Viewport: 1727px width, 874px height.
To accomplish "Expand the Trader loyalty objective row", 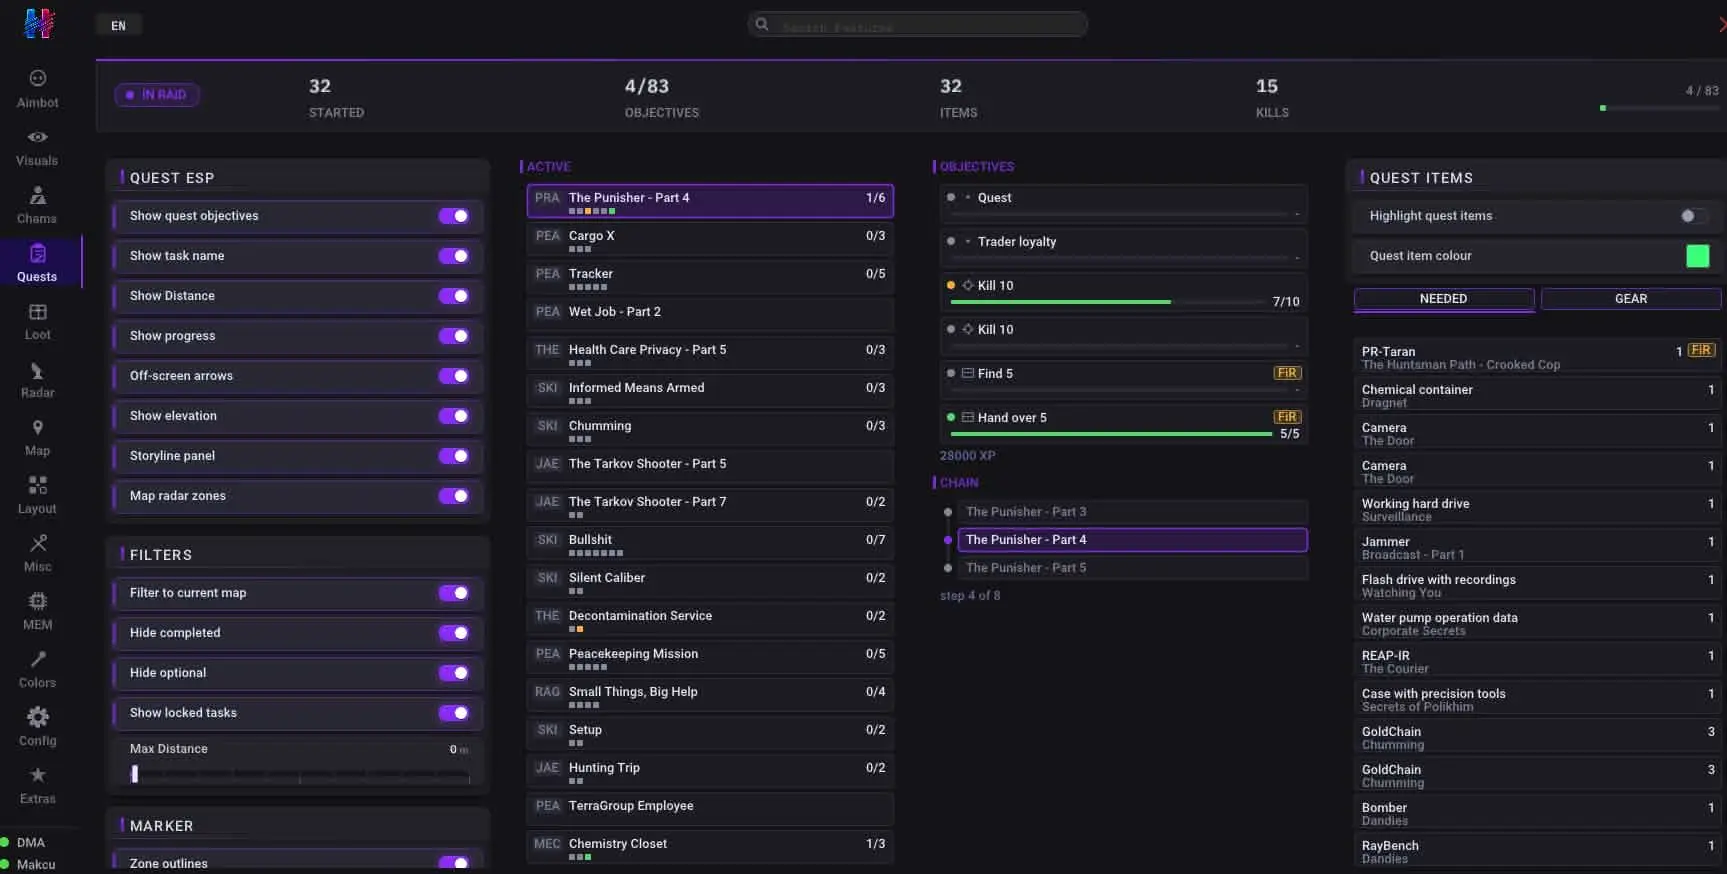I will click(x=1123, y=248).
